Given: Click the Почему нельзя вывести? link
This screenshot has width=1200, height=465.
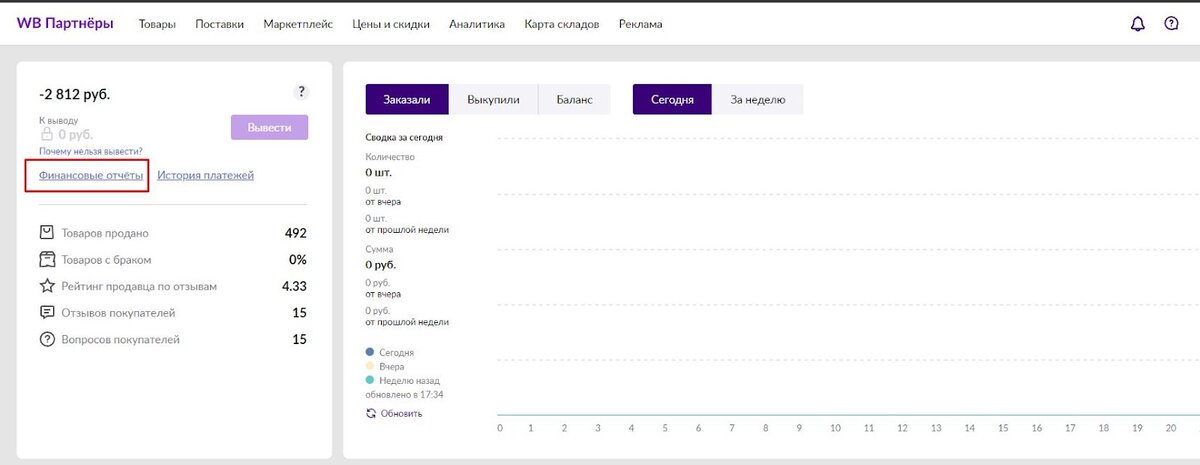Looking at the screenshot, I should coord(90,151).
